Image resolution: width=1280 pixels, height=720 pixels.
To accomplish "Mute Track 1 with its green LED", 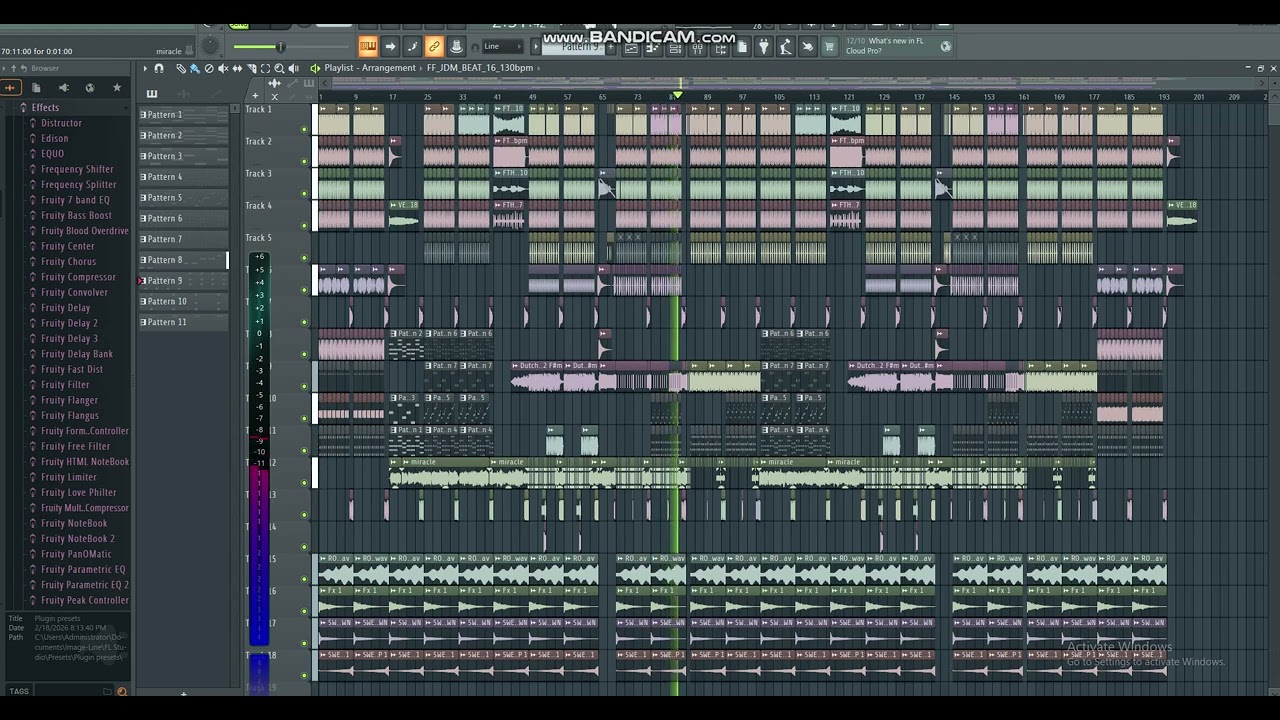I will pos(305,129).
